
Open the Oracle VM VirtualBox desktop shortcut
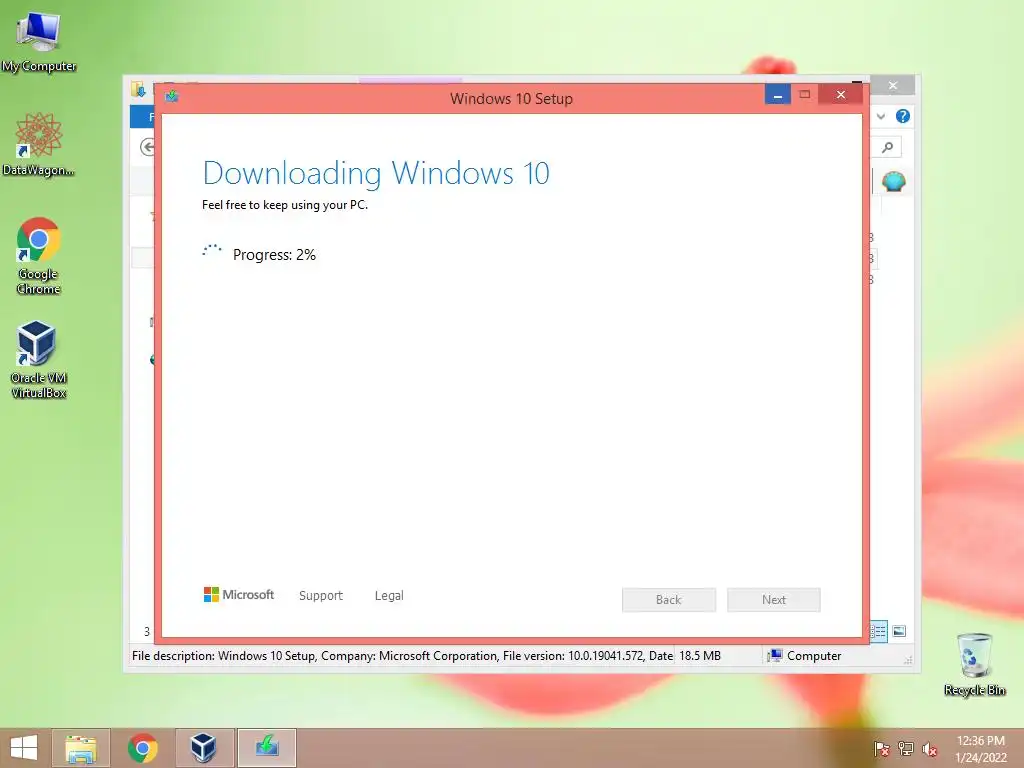(39, 359)
